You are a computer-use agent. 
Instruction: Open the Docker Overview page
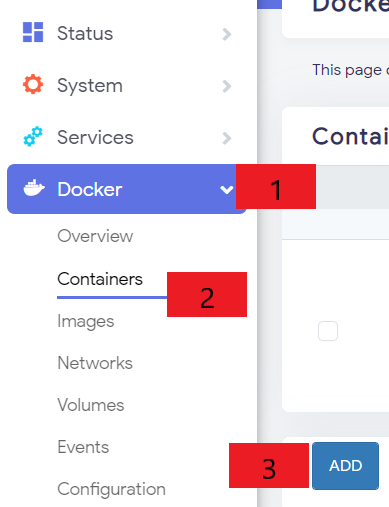coord(95,236)
